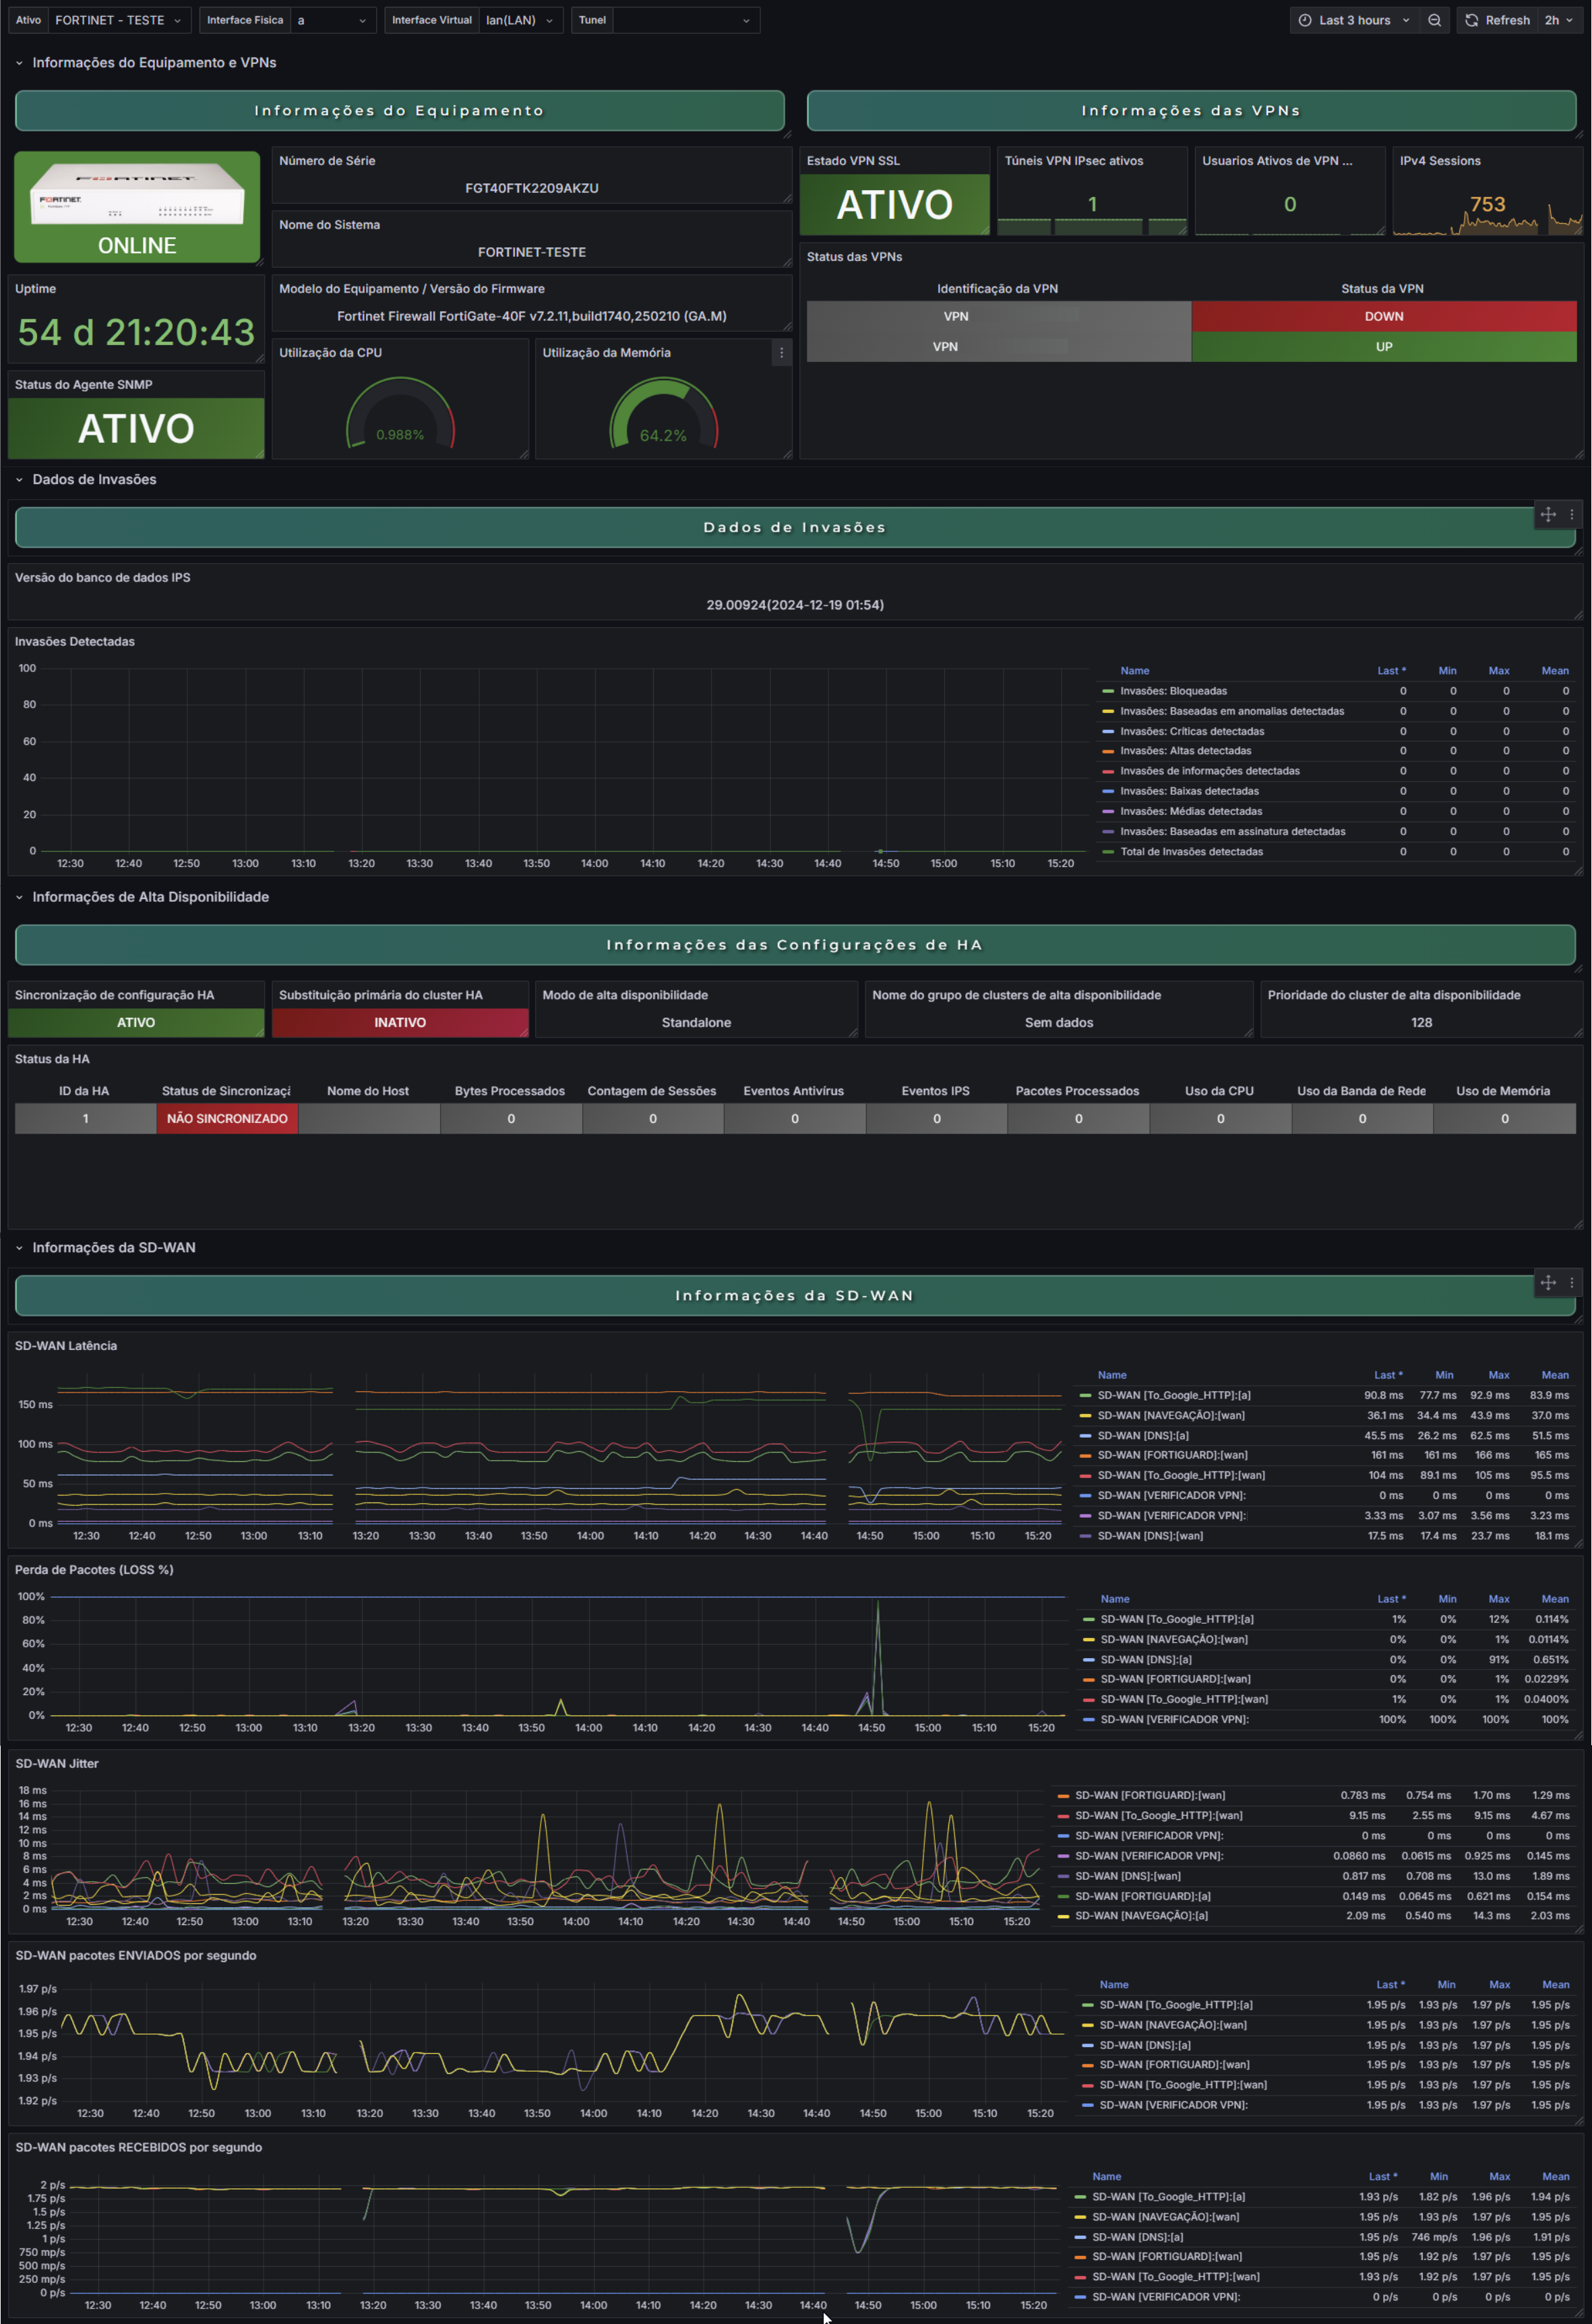
Task: Click ID da HA column header
Action: (84, 1091)
